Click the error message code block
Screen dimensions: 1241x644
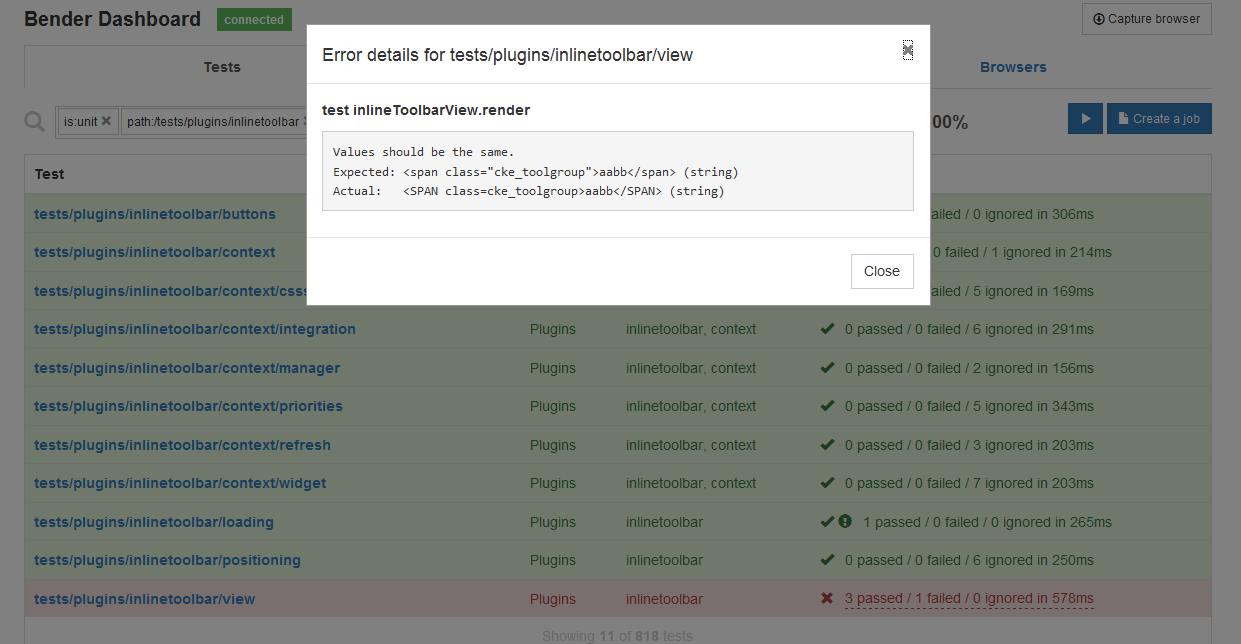618,171
